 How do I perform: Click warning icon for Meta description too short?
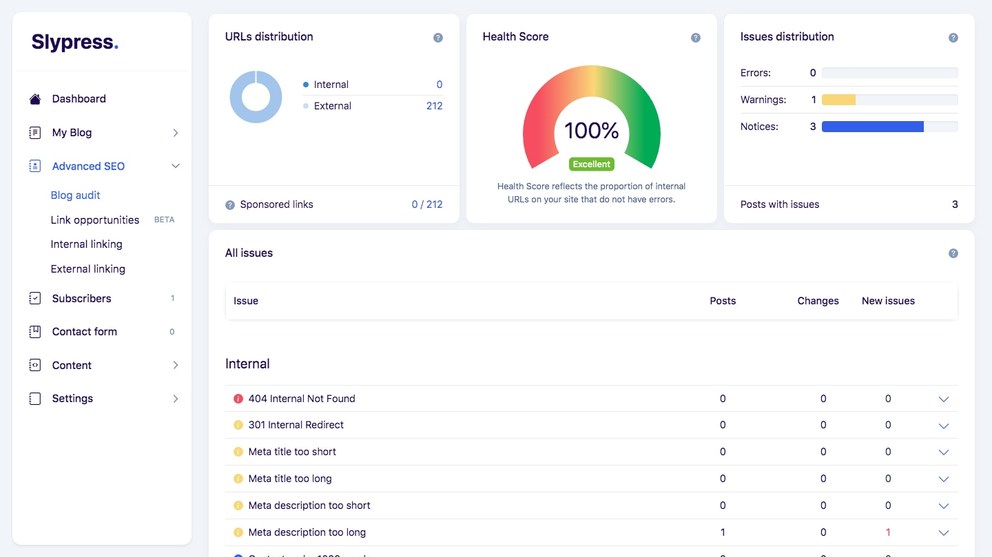click(238, 506)
